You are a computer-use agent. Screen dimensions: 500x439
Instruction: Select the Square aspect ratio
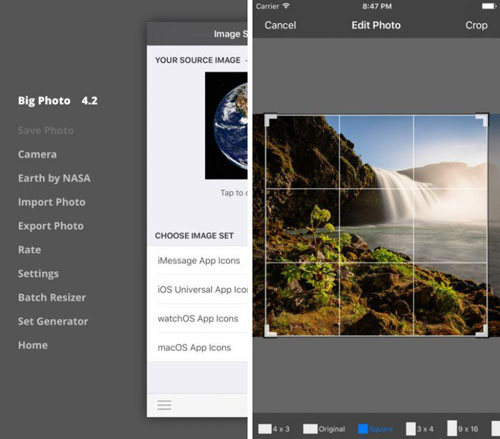pyautogui.click(x=375, y=429)
